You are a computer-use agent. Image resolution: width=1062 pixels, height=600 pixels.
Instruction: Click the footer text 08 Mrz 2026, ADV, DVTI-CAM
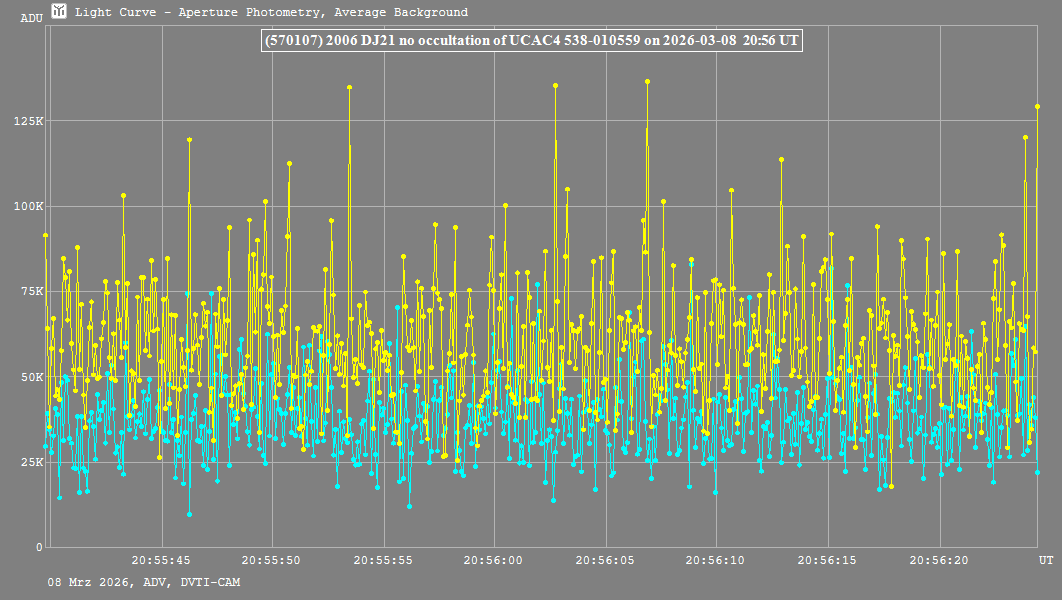pyautogui.click(x=143, y=582)
